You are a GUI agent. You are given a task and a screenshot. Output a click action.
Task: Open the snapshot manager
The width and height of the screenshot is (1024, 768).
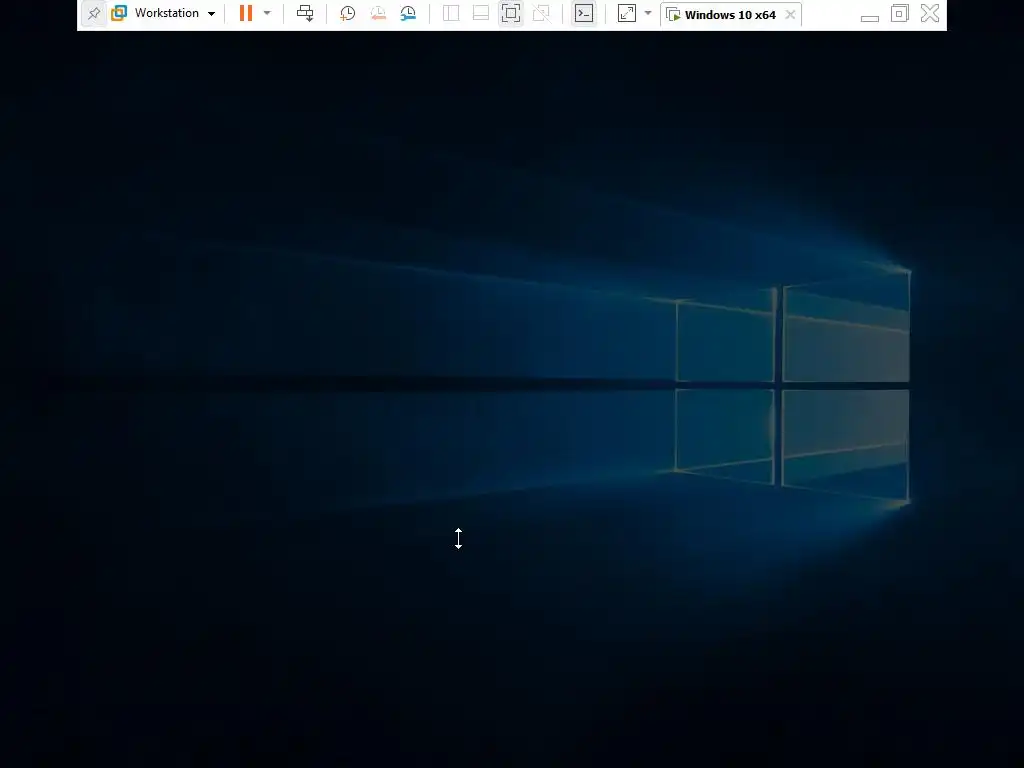pos(408,13)
